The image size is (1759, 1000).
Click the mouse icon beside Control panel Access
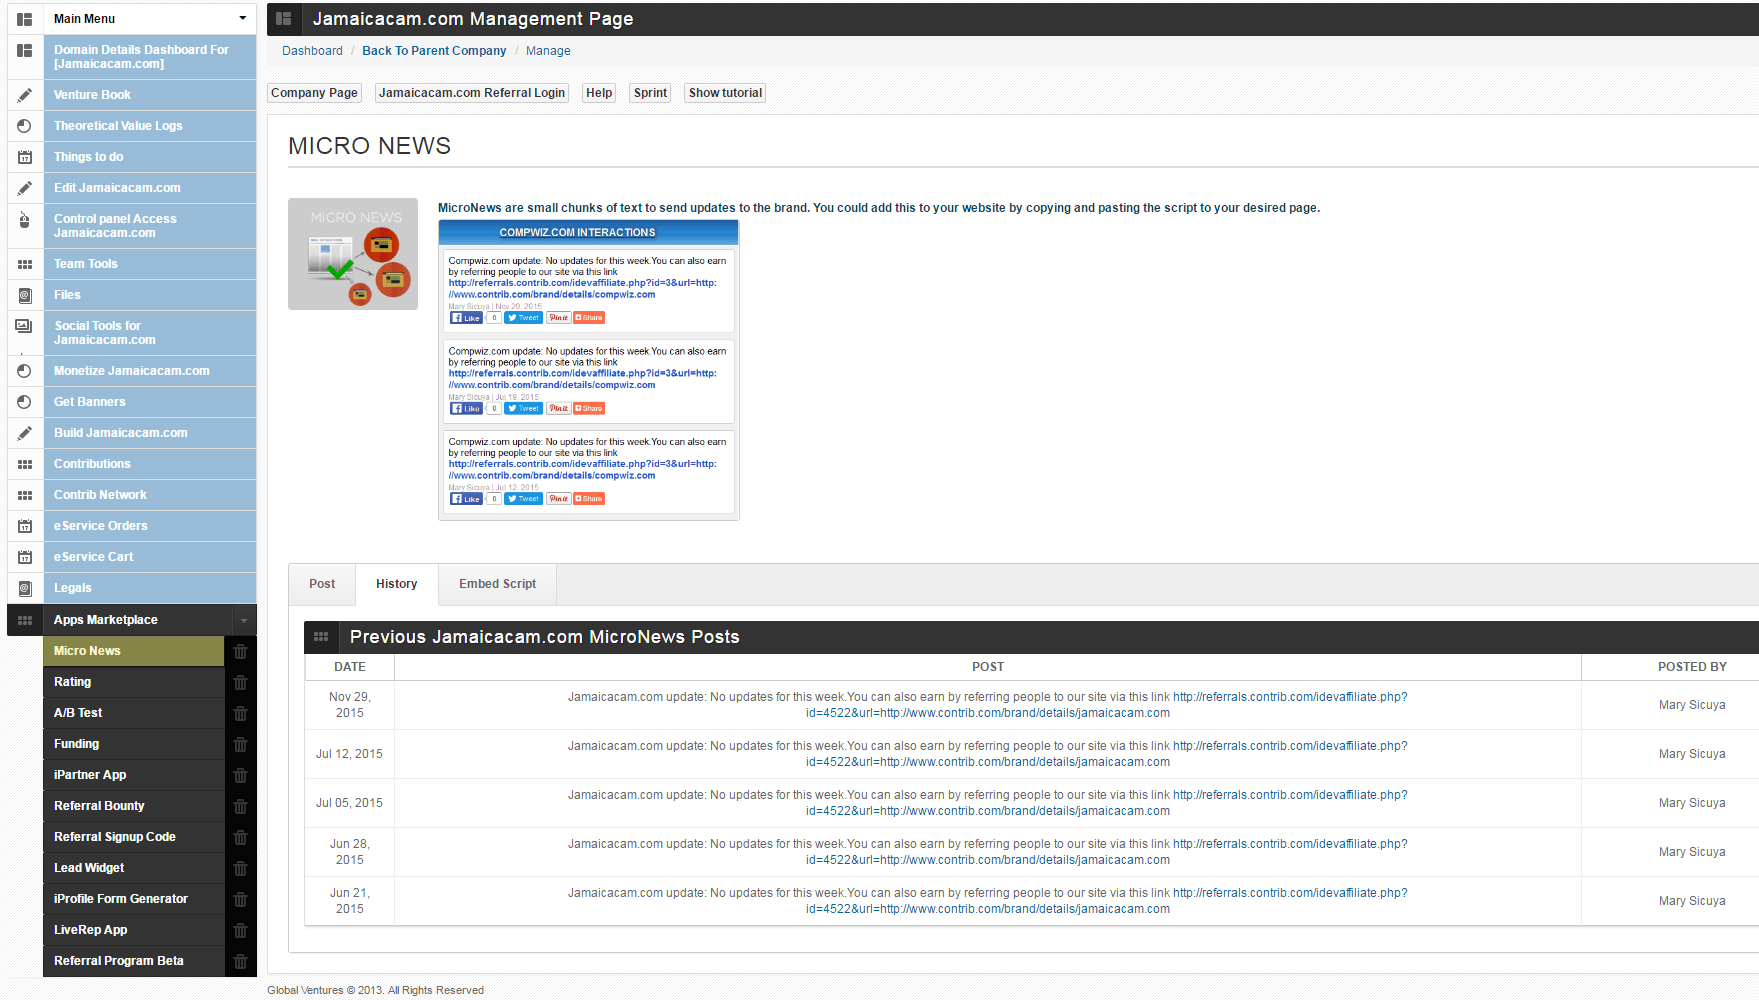[25, 219]
